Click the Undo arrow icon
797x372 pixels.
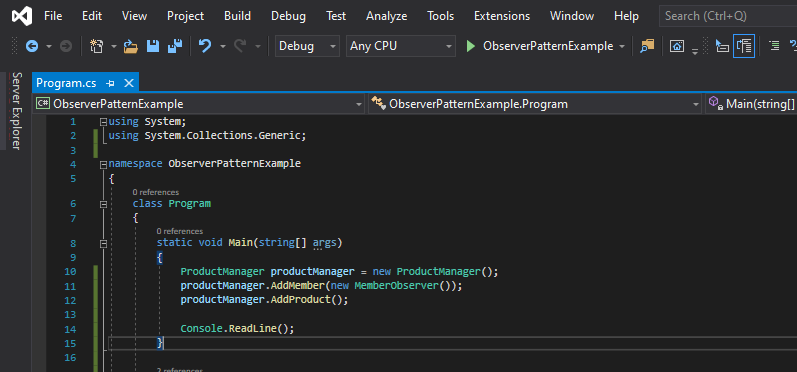tap(205, 47)
